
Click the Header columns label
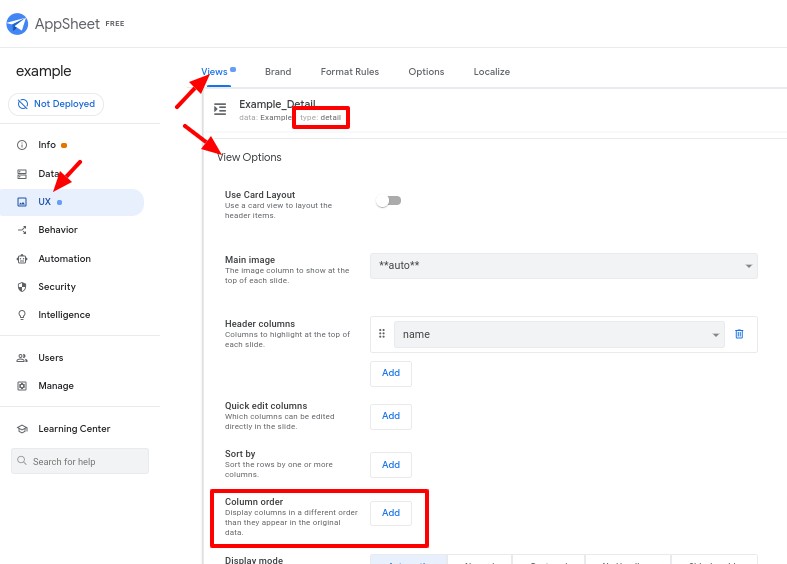pos(260,324)
